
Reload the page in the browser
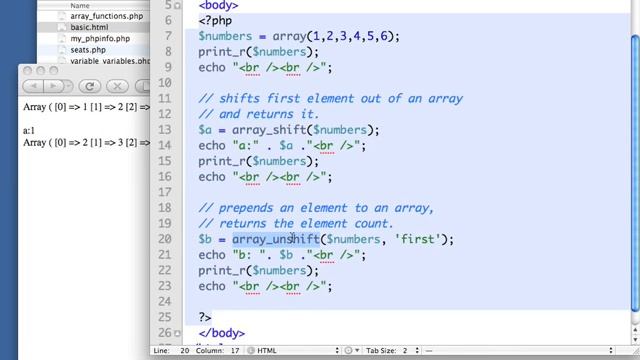pos(90,86)
